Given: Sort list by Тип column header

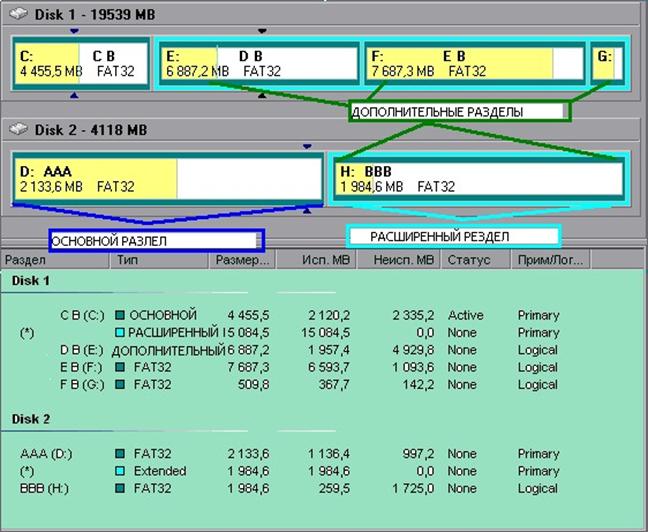Looking at the screenshot, I should [160, 260].
